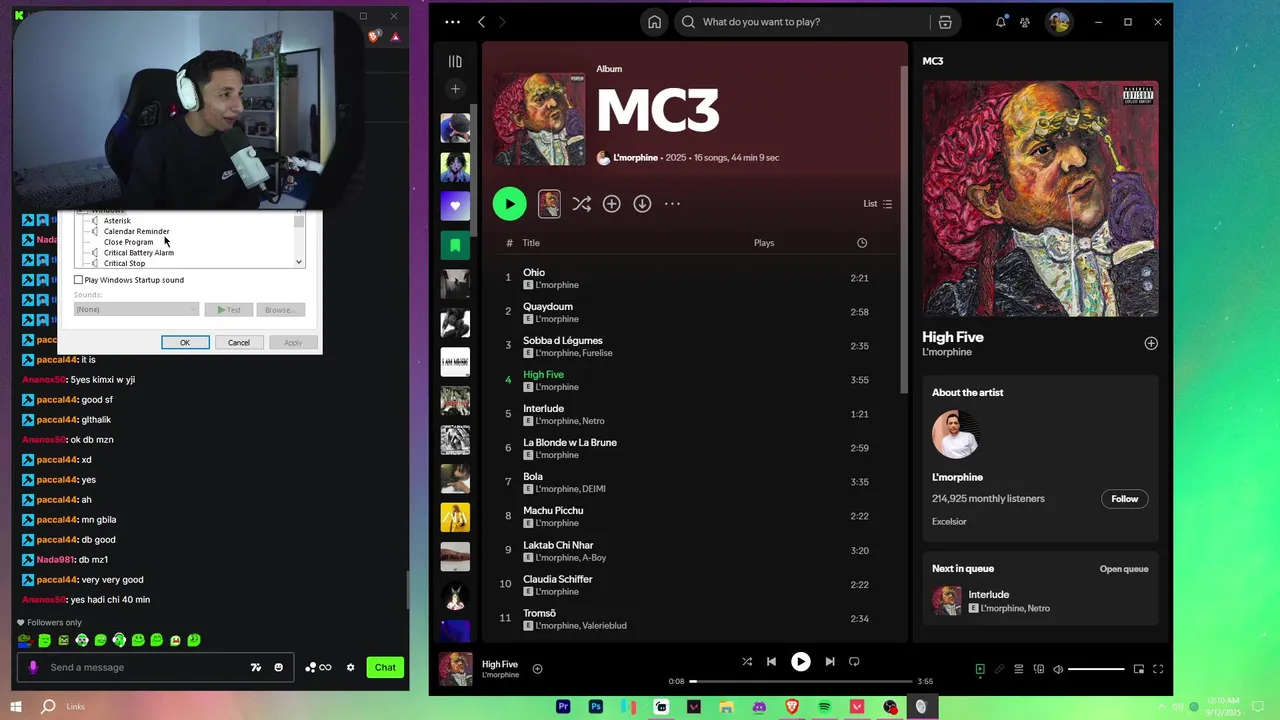The width and height of the screenshot is (1280, 720).
Task: Open Spotify three-dot main menu
Action: [x=452, y=22]
